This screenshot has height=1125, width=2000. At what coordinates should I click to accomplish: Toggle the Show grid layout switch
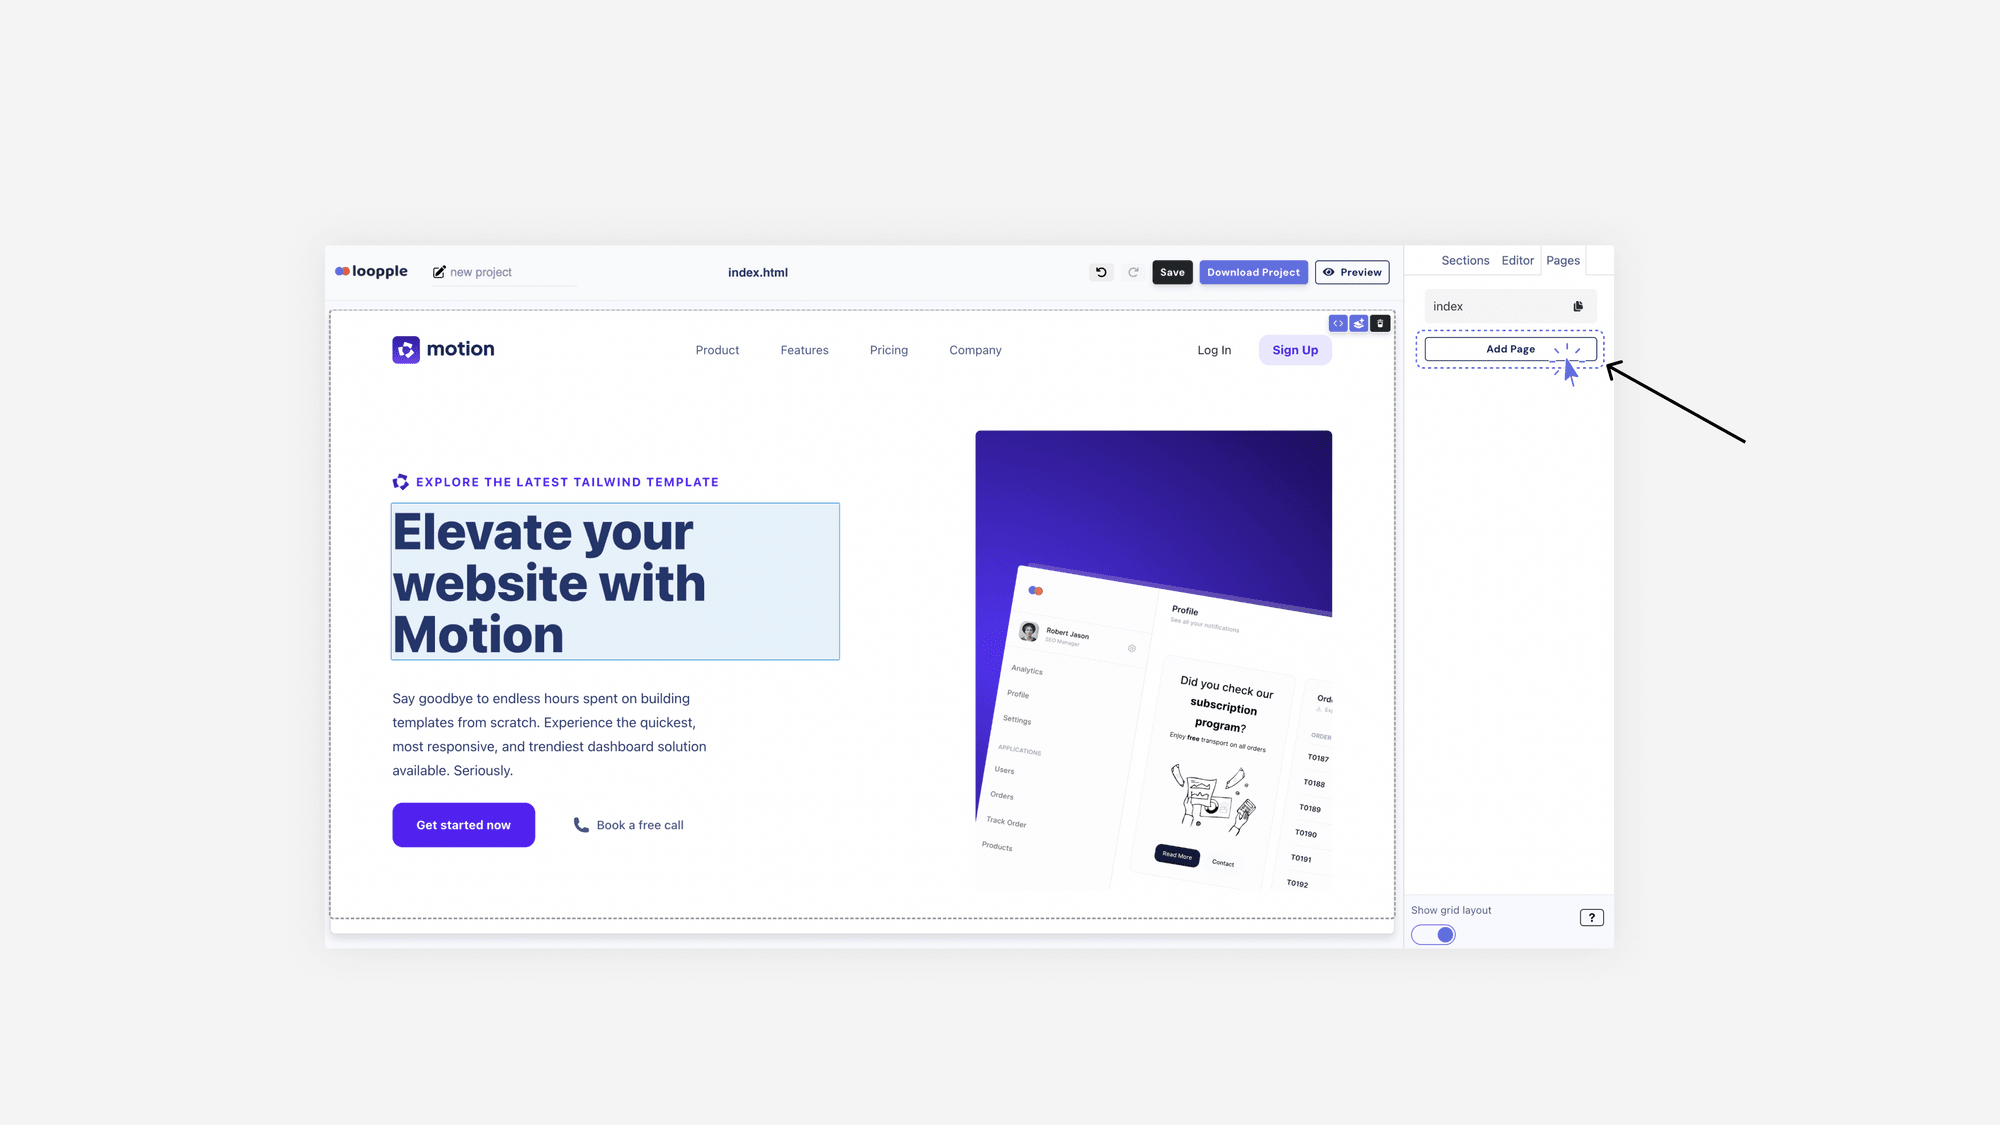click(x=1433, y=934)
